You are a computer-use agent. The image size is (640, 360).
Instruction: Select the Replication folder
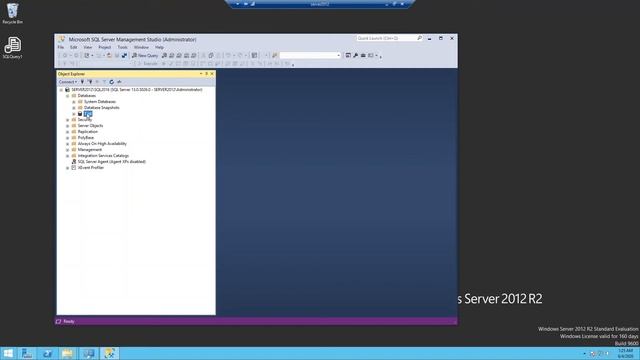point(87,132)
